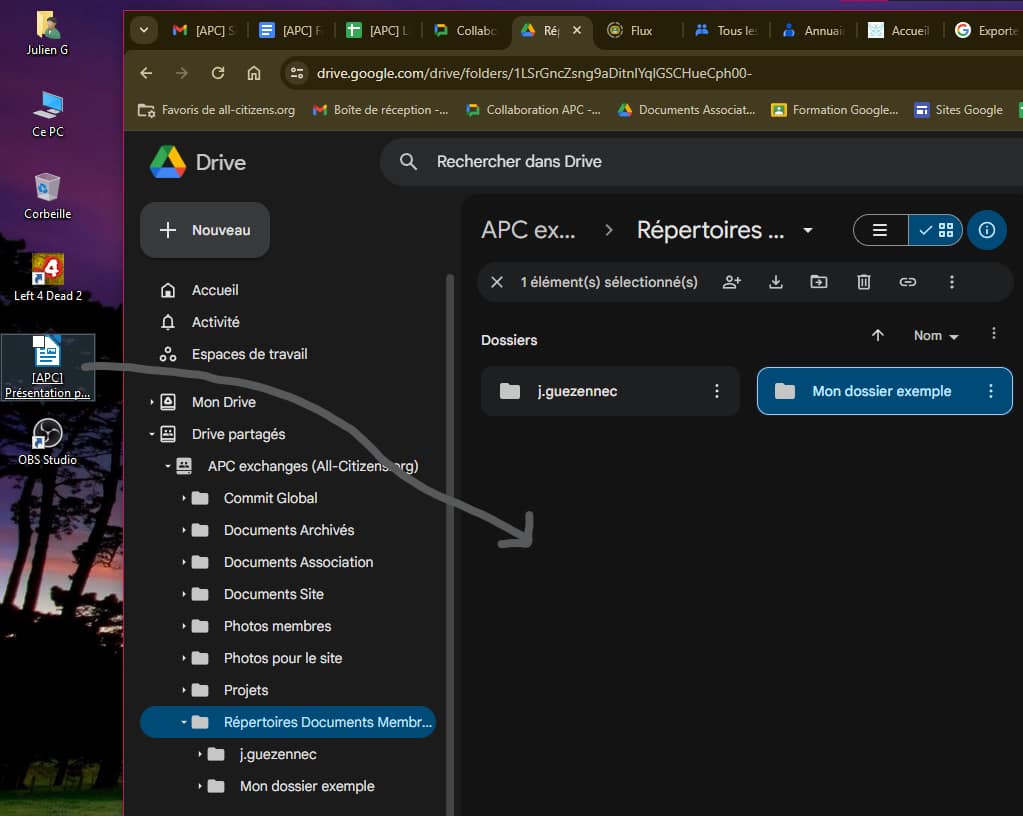1023x816 pixels.
Task: Reload the page with the refresh icon
Action: 218,73
